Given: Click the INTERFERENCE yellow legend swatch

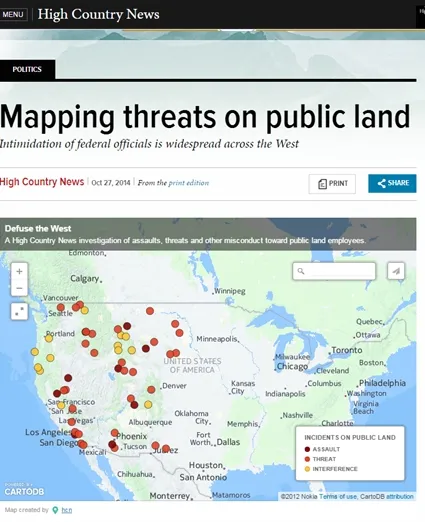Looking at the screenshot, I should (x=307, y=469).
